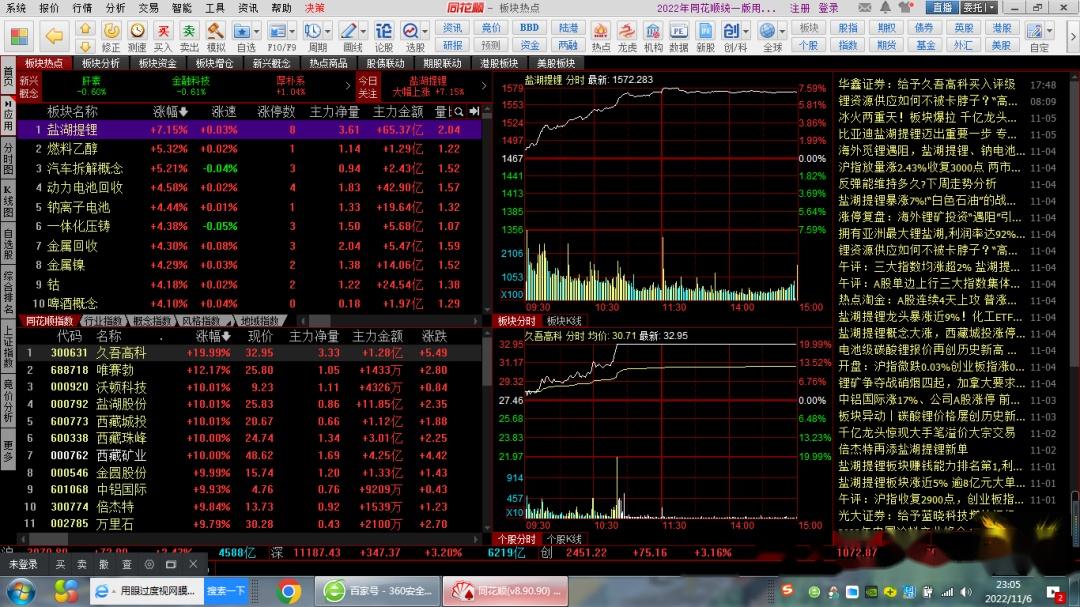This screenshot has width=1080, height=607.
Task: Expand the F10/F9 dropdown arrow
Action: point(292,31)
